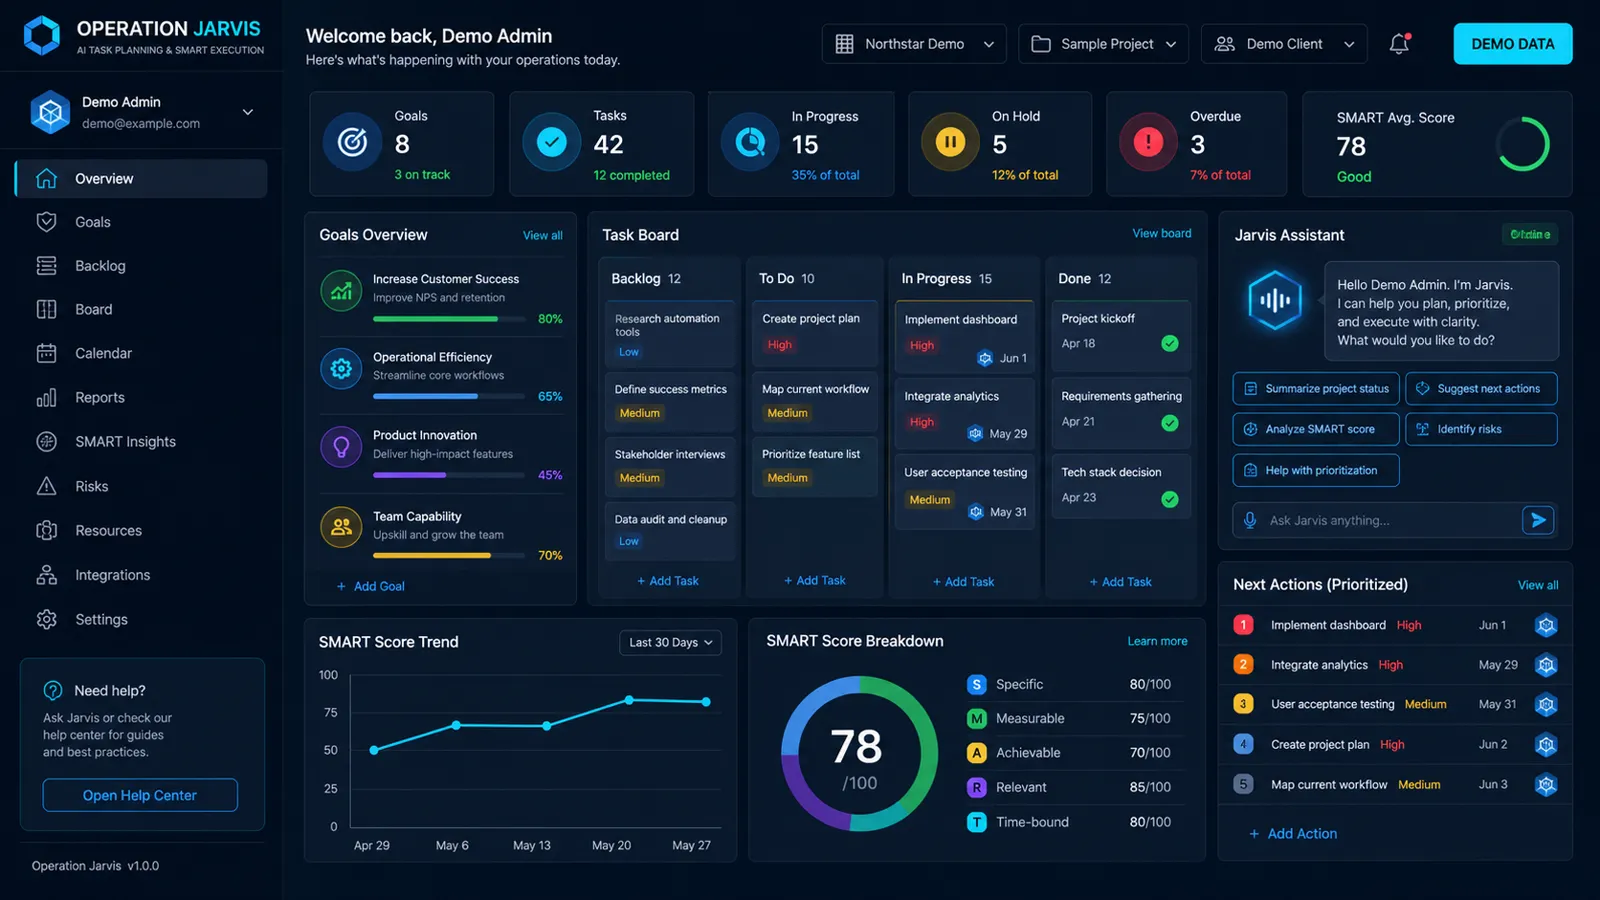Click the Need help question mark icon
Viewport: 1600px width, 900px height.
click(53, 691)
